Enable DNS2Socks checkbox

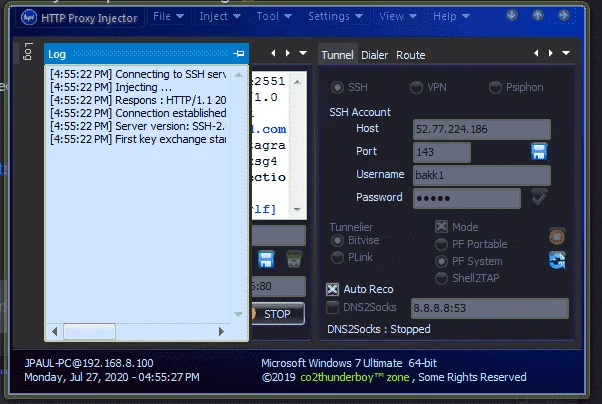332,307
